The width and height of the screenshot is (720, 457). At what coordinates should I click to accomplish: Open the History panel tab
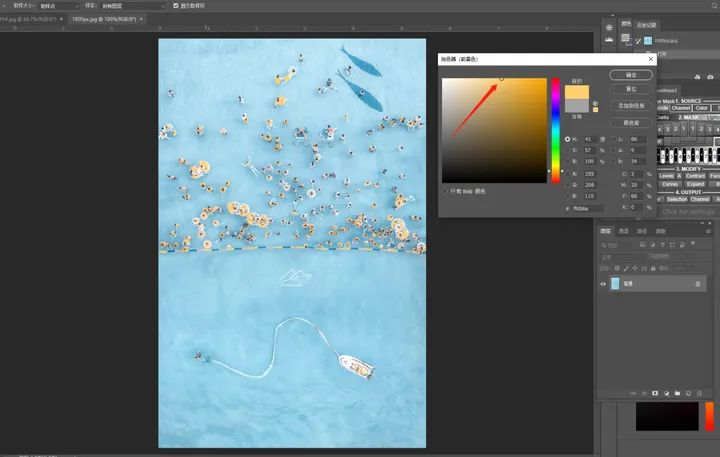coord(647,25)
